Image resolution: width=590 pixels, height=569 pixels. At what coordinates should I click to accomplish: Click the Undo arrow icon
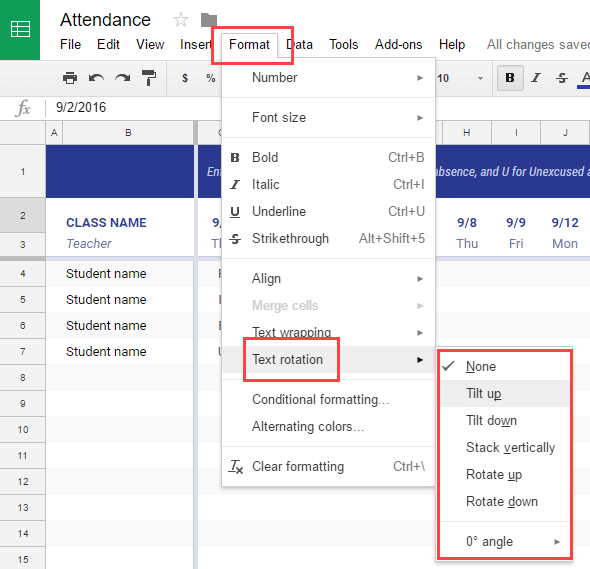pos(96,78)
